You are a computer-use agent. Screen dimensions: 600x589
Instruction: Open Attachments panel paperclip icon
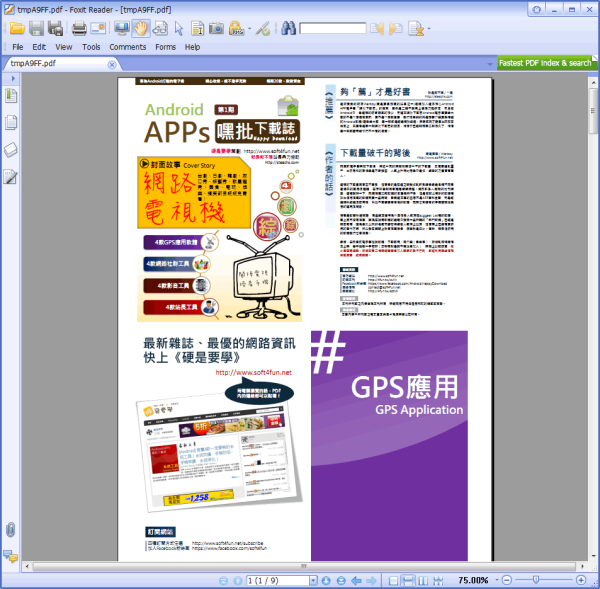tap(11, 529)
